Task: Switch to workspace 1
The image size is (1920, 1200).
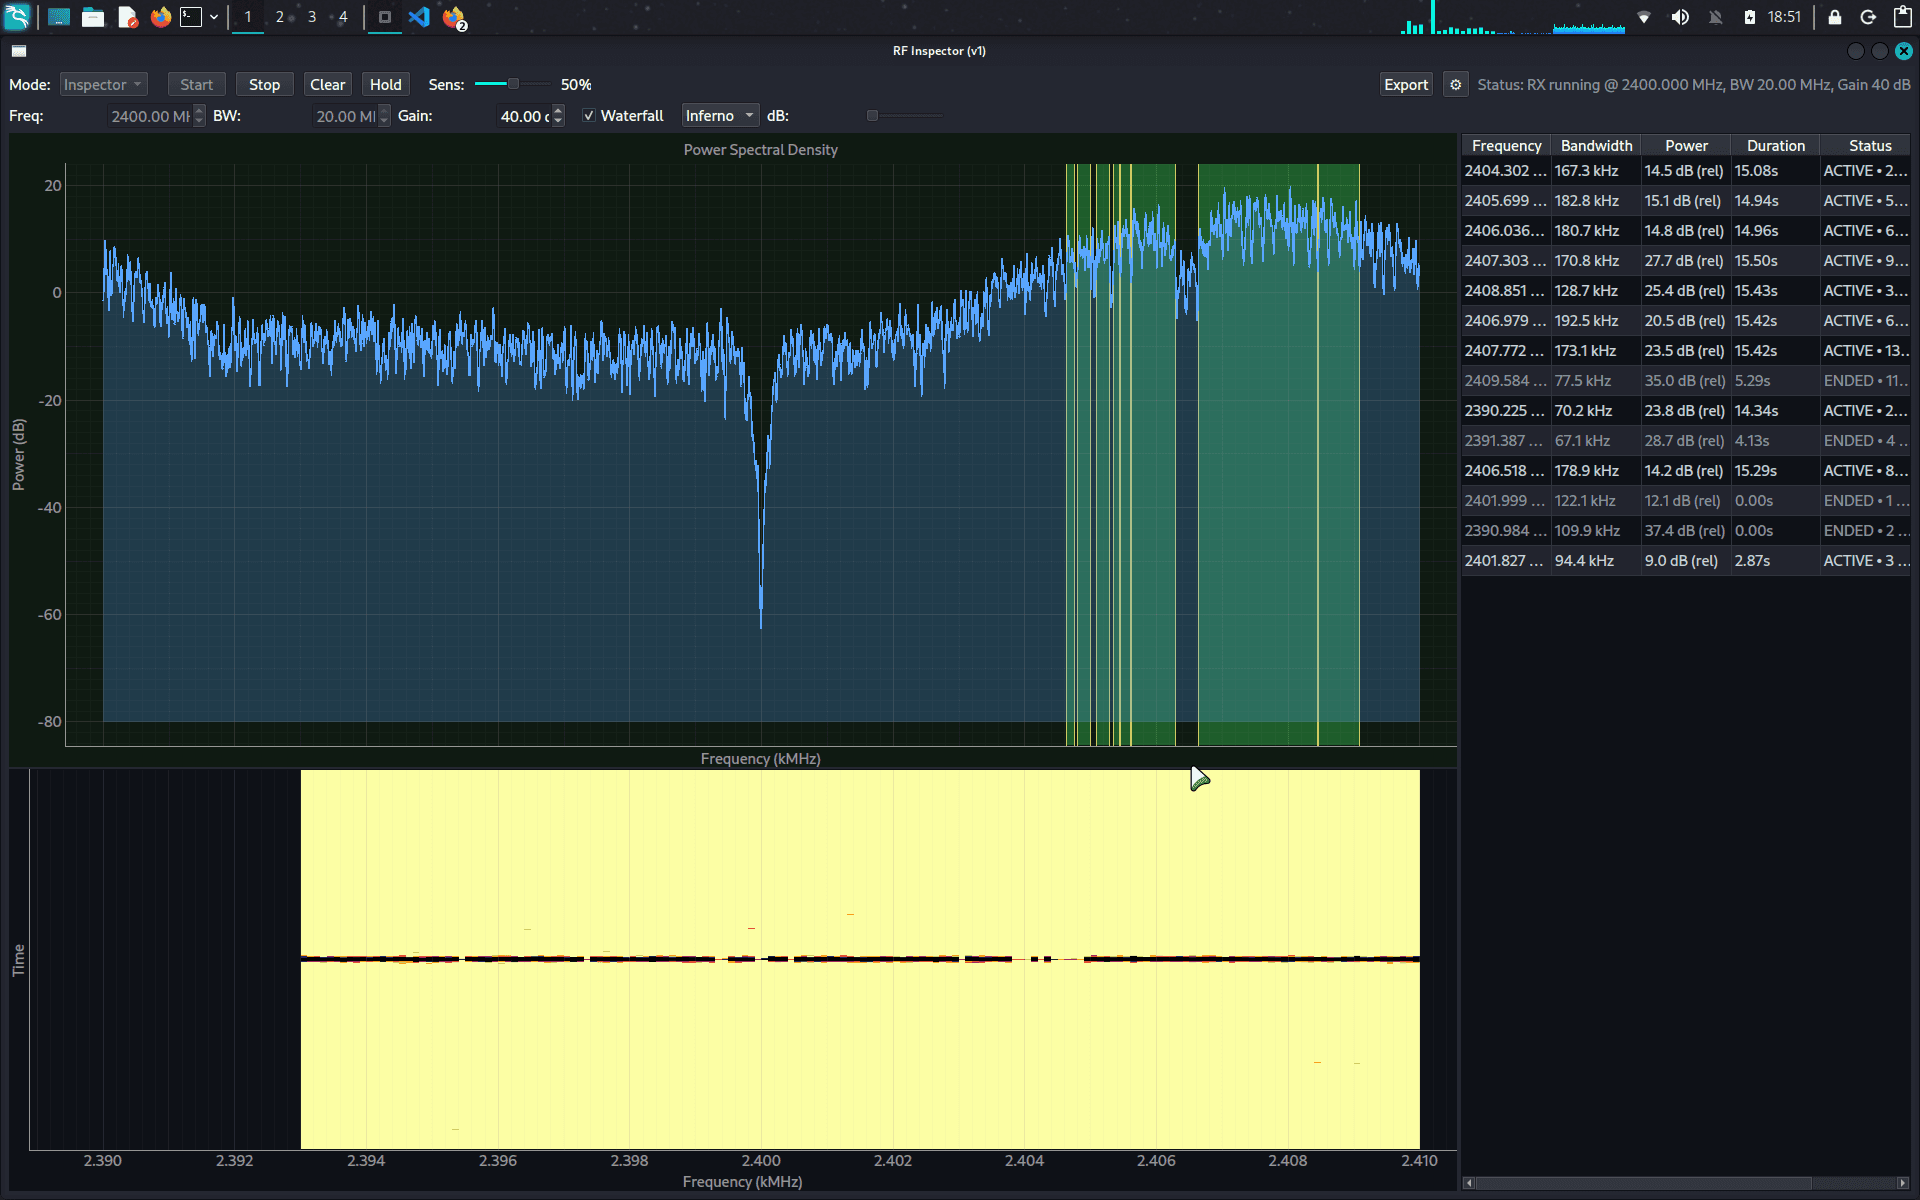Action: coord(248,17)
